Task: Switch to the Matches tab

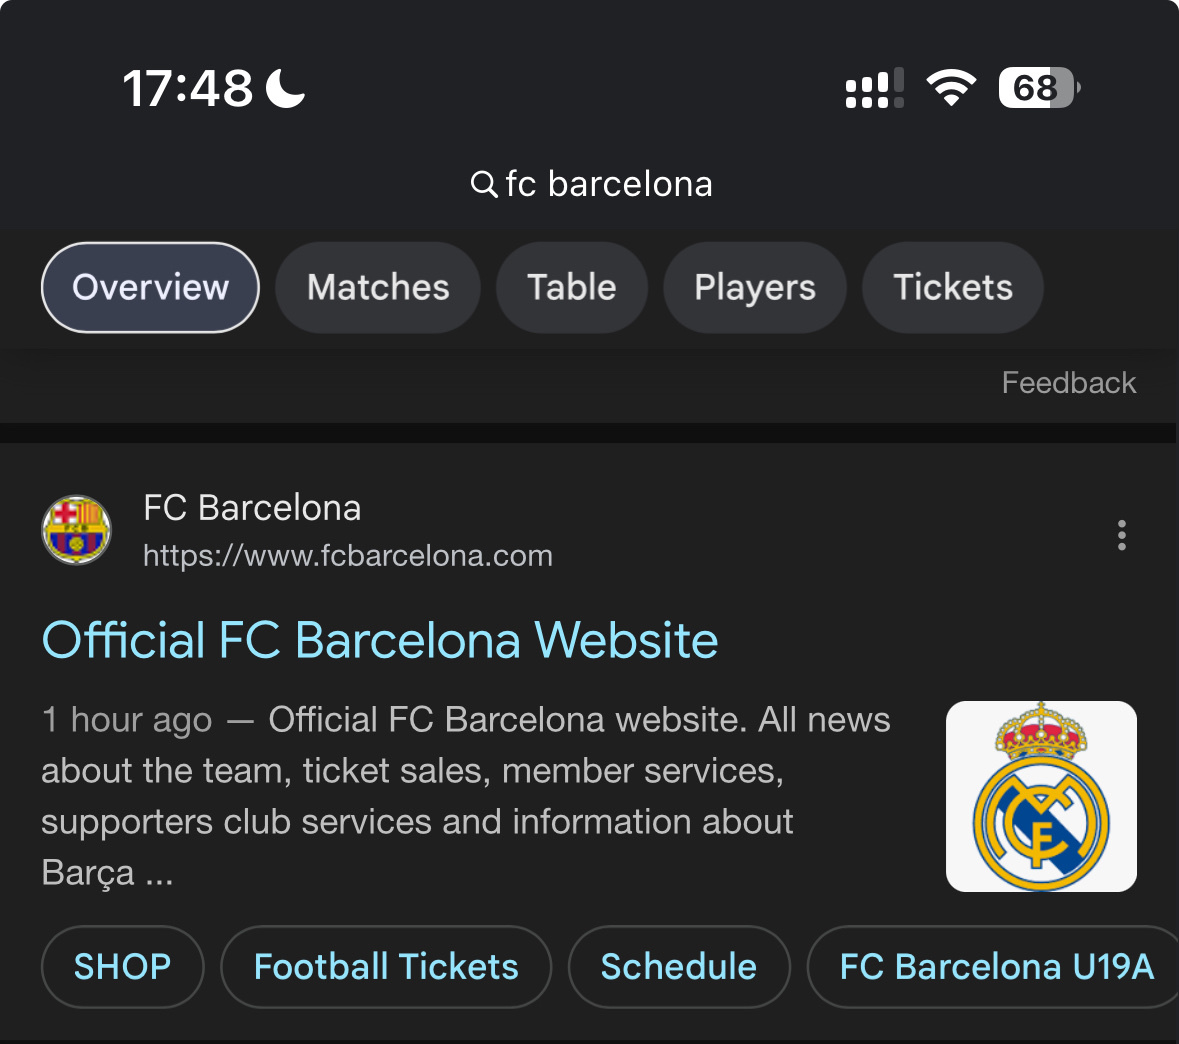Action: click(378, 287)
